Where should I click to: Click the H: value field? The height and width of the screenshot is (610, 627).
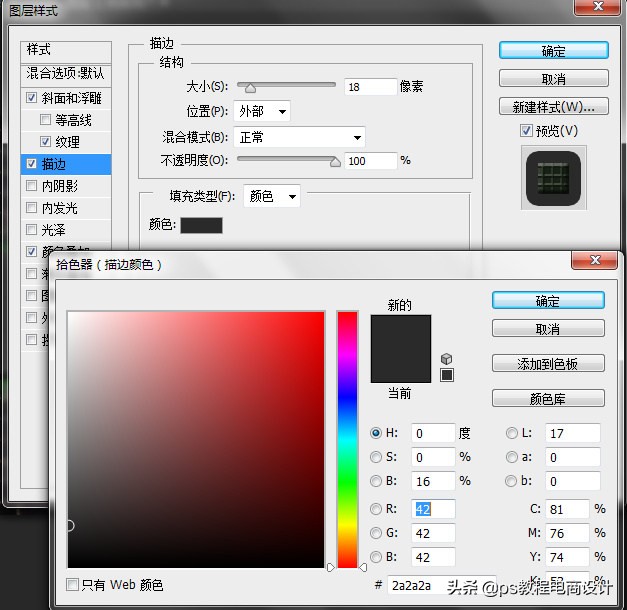click(433, 433)
